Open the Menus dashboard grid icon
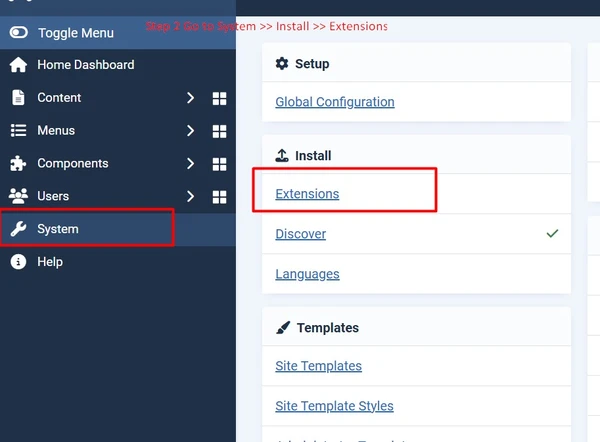This screenshot has height=442, width=600. coord(219,131)
